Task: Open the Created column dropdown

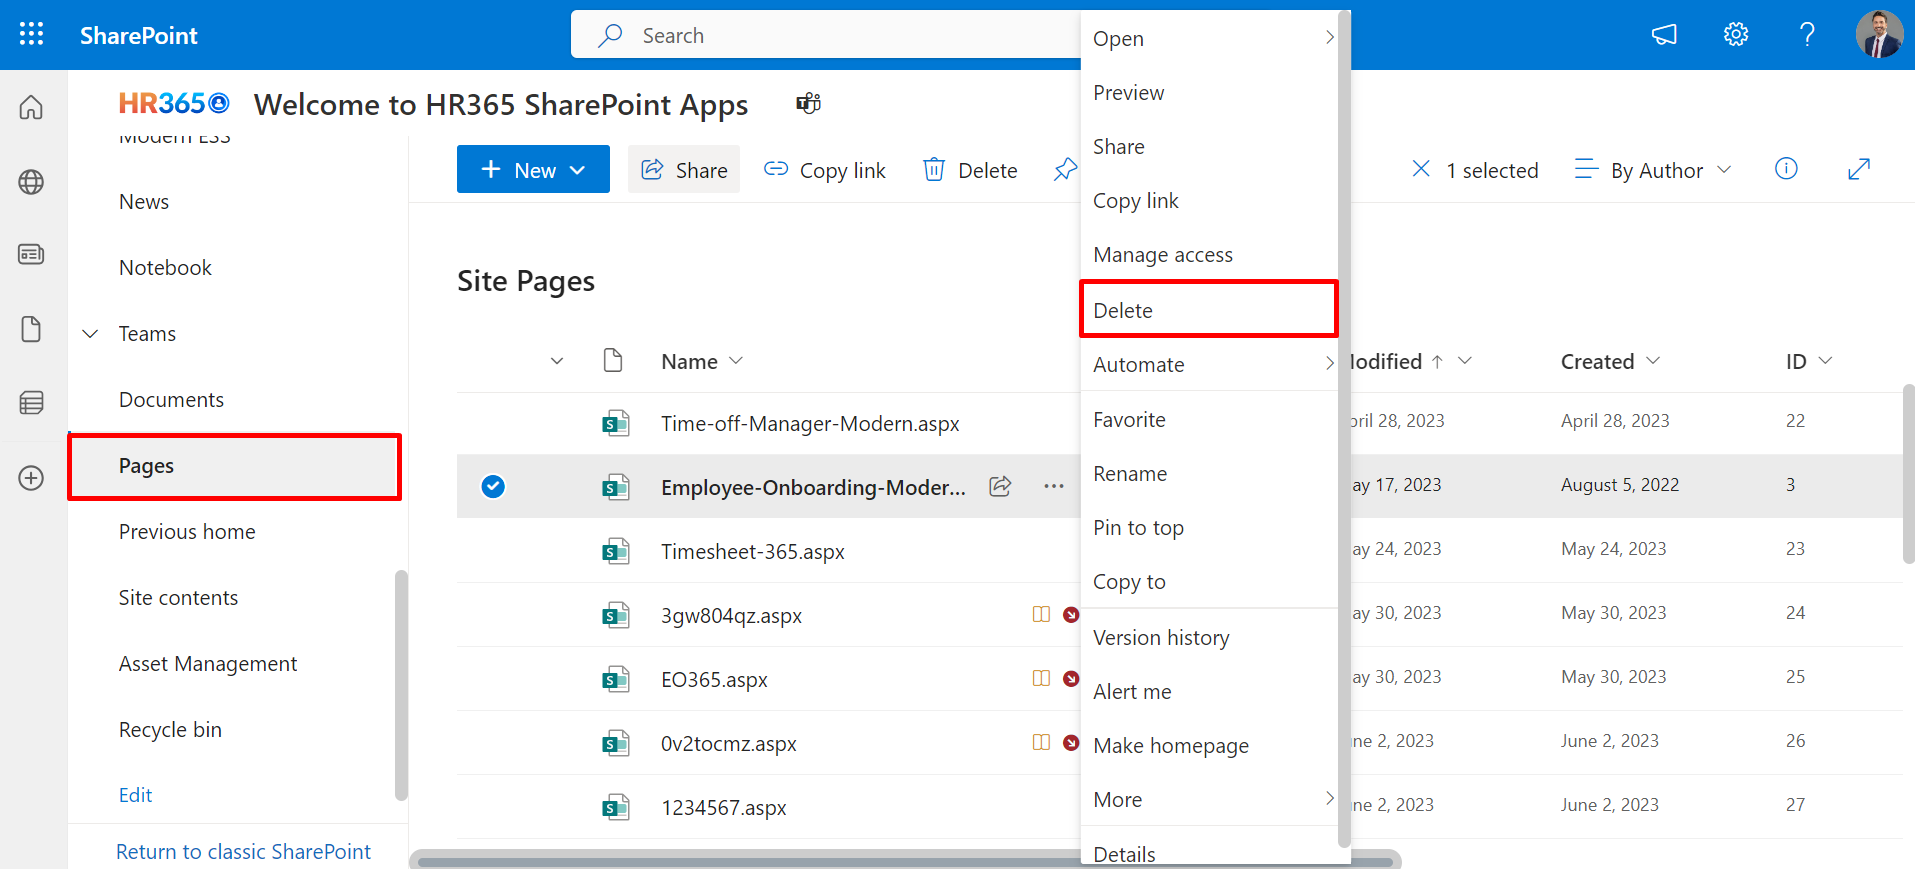Action: [1653, 360]
